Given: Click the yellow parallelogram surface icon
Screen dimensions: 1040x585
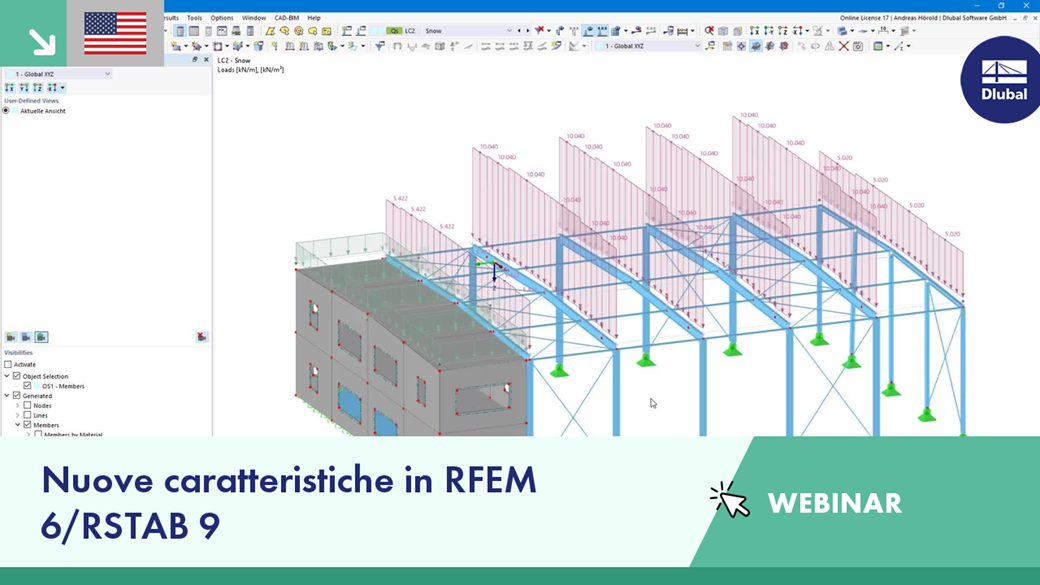Looking at the screenshot, I should coord(270,31).
